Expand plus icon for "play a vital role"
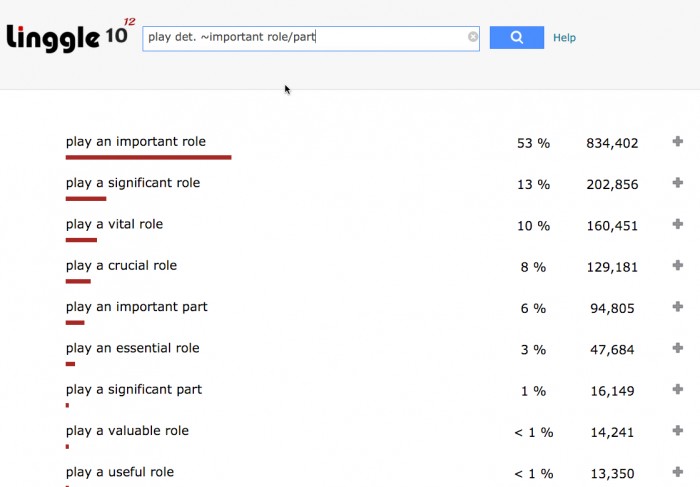The width and height of the screenshot is (700, 487). coord(678,225)
